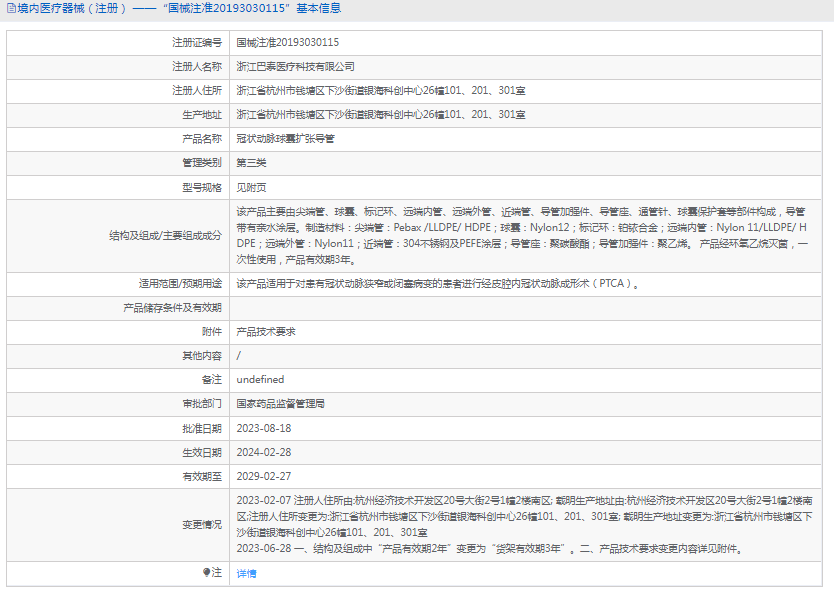The height and width of the screenshot is (589, 834).
Task: Click the 审批部门 label
Action: (x=202, y=404)
